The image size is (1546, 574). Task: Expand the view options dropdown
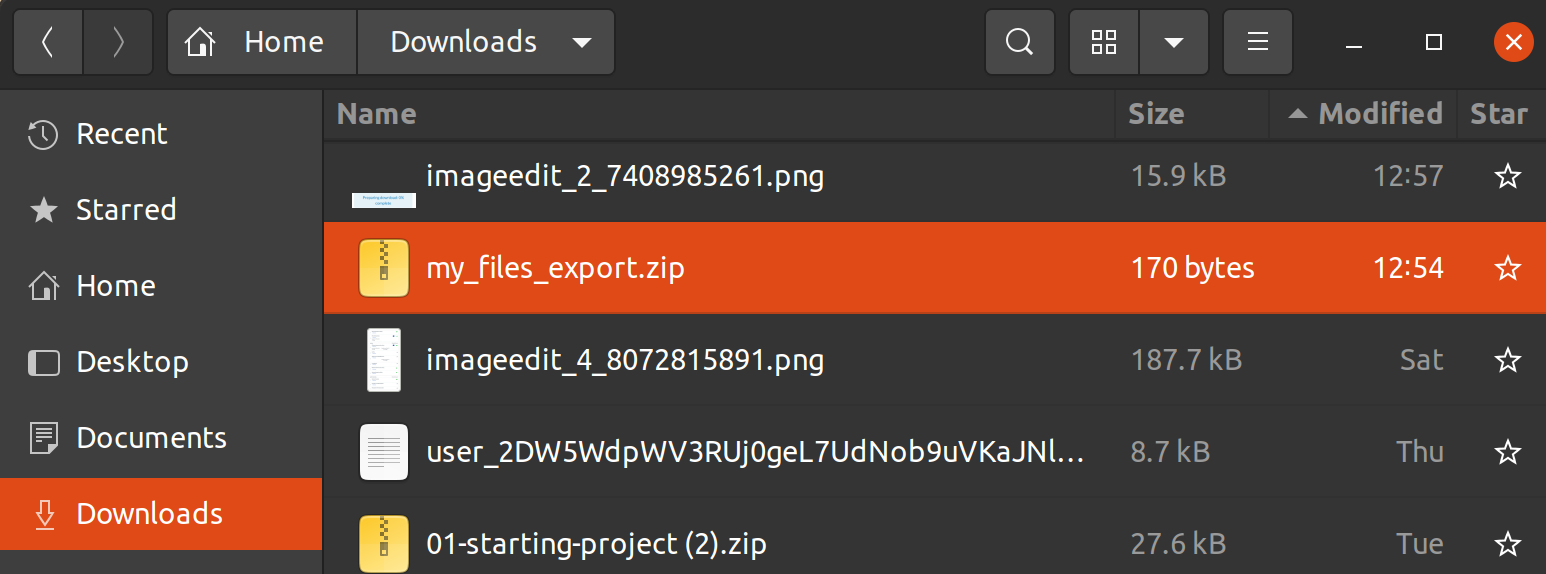click(1174, 42)
